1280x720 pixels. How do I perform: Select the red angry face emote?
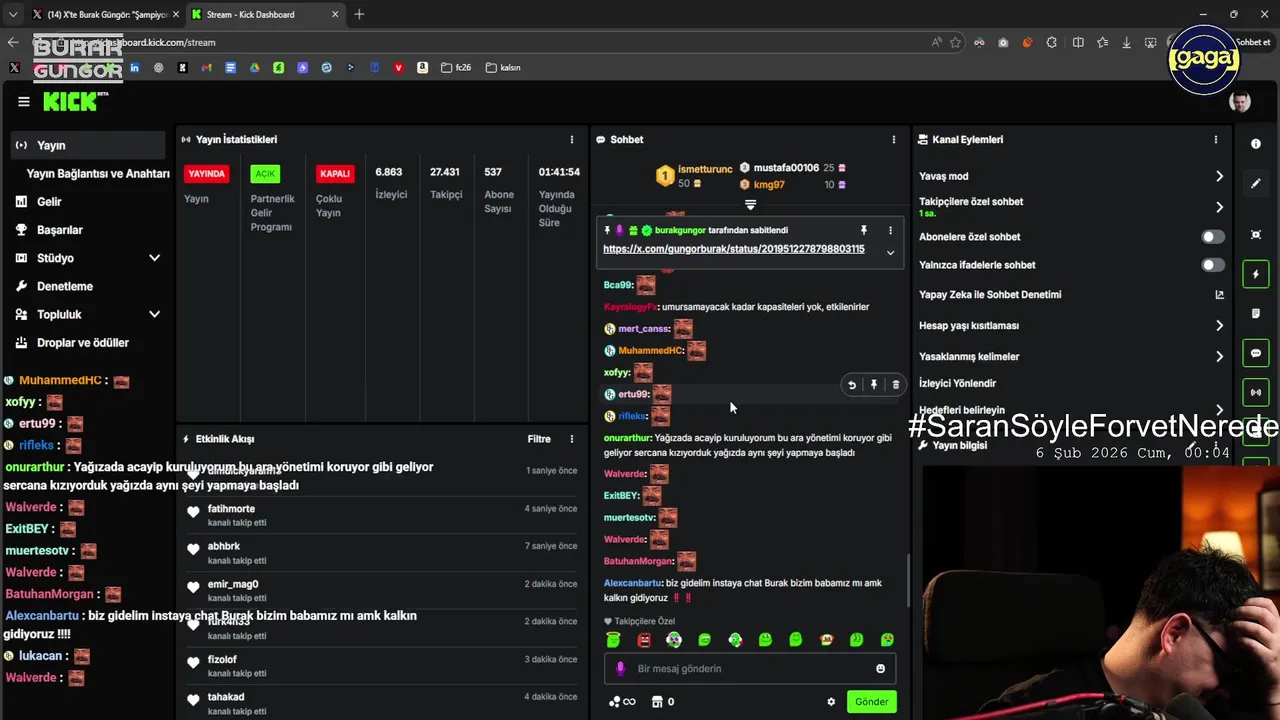644,640
